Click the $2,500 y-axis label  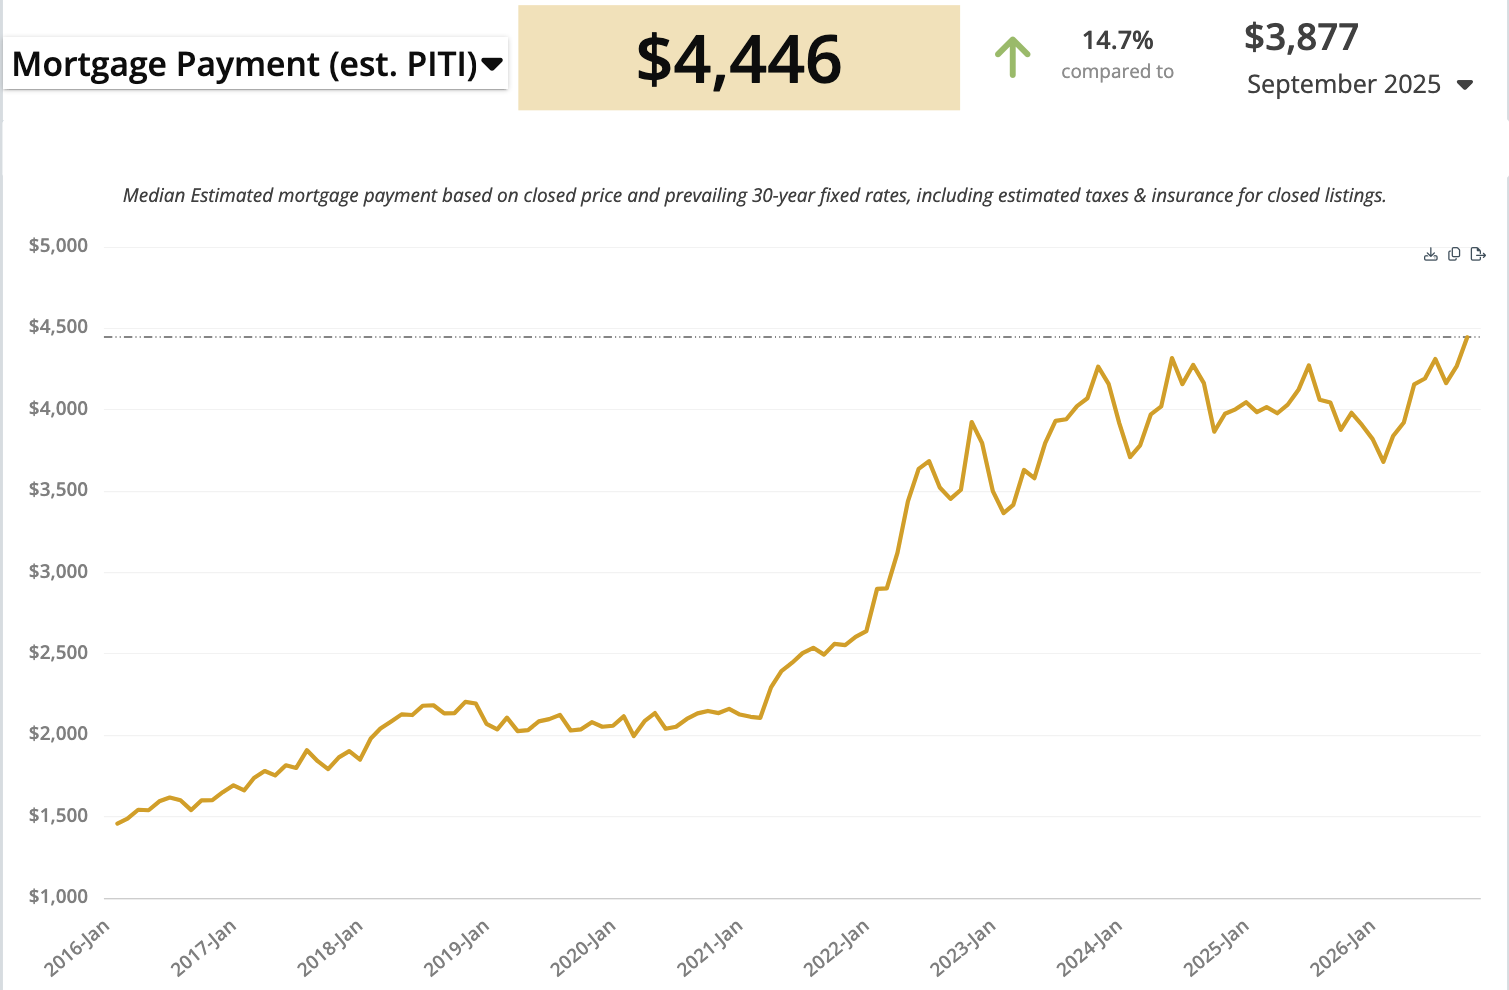coord(58,652)
